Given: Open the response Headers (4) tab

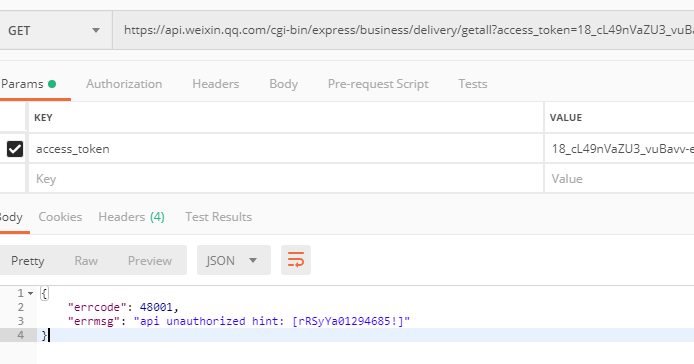Looking at the screenshot, I should click(x=131, y=217).
